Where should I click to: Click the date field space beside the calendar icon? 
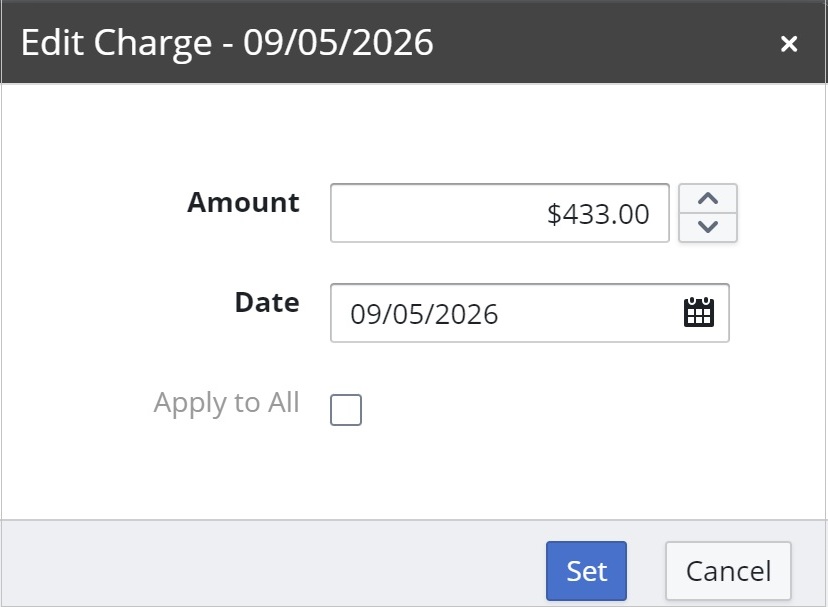coord(589,313)
